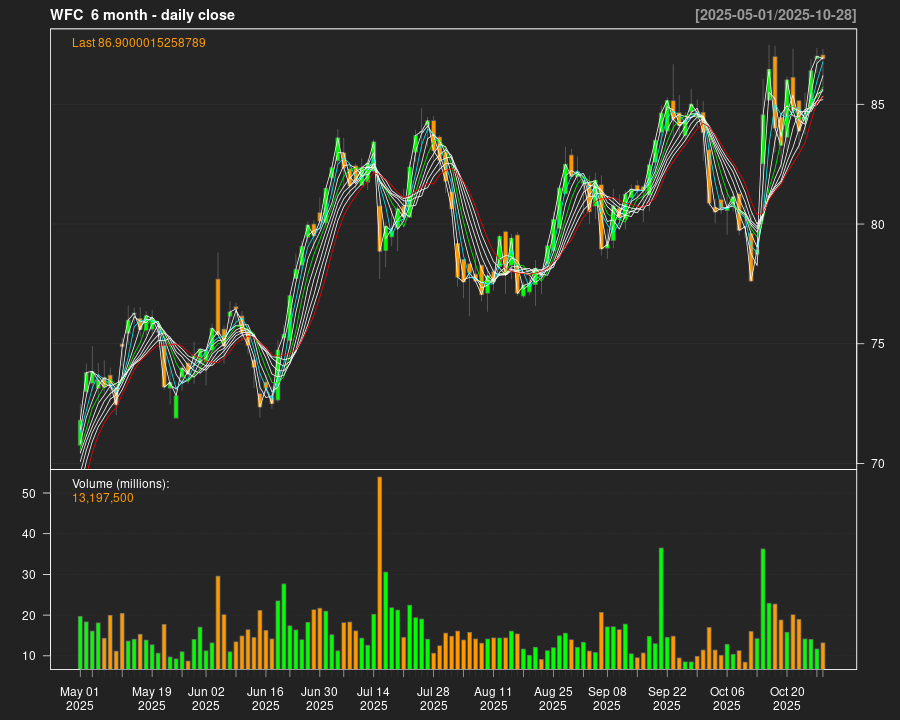The width and height of the screenshot is (900, 720).
Task: Jump to the Oct 20 2025 date marker
Action: coord(787,698)
